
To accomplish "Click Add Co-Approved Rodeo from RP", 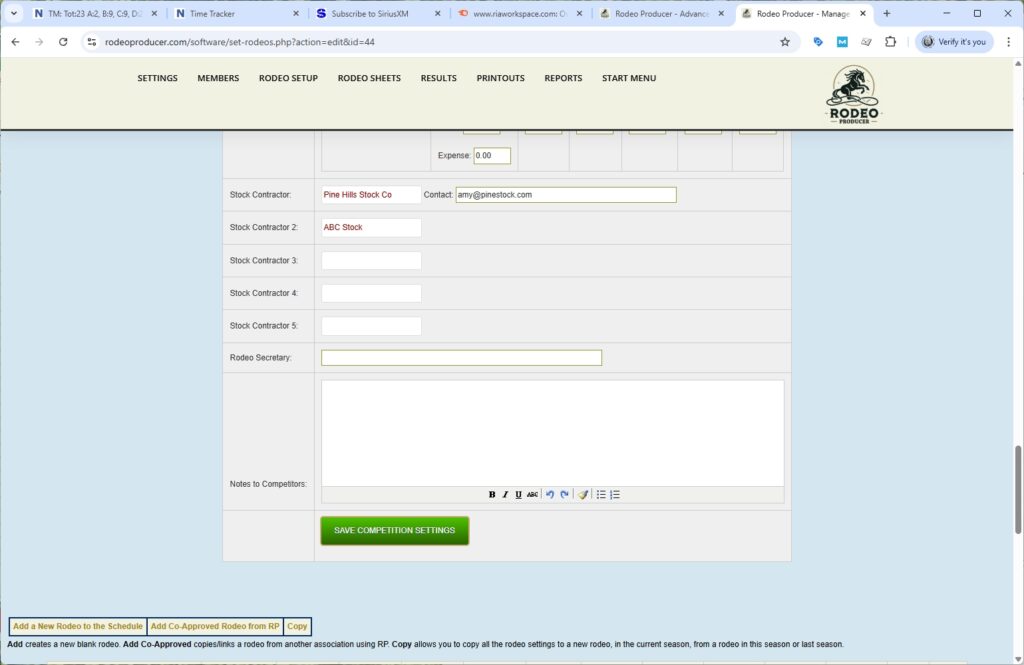I will coord(215,627).
